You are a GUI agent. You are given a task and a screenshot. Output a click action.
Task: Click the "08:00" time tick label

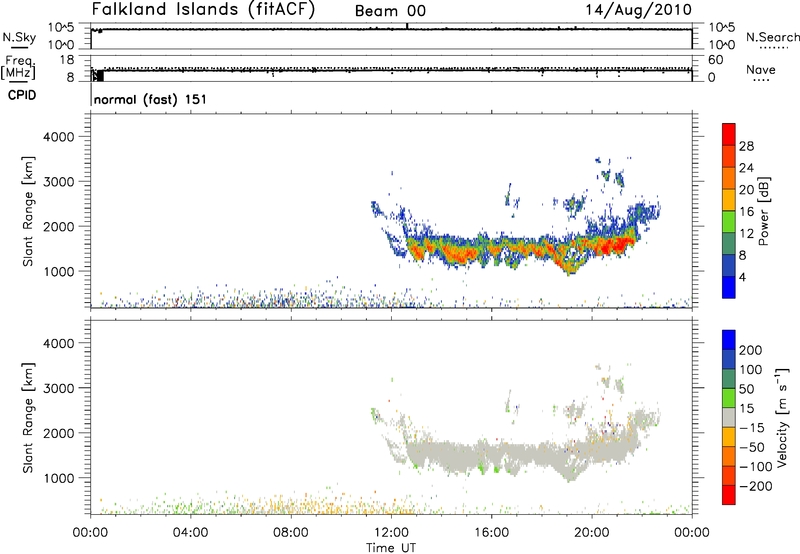point(291,533)
